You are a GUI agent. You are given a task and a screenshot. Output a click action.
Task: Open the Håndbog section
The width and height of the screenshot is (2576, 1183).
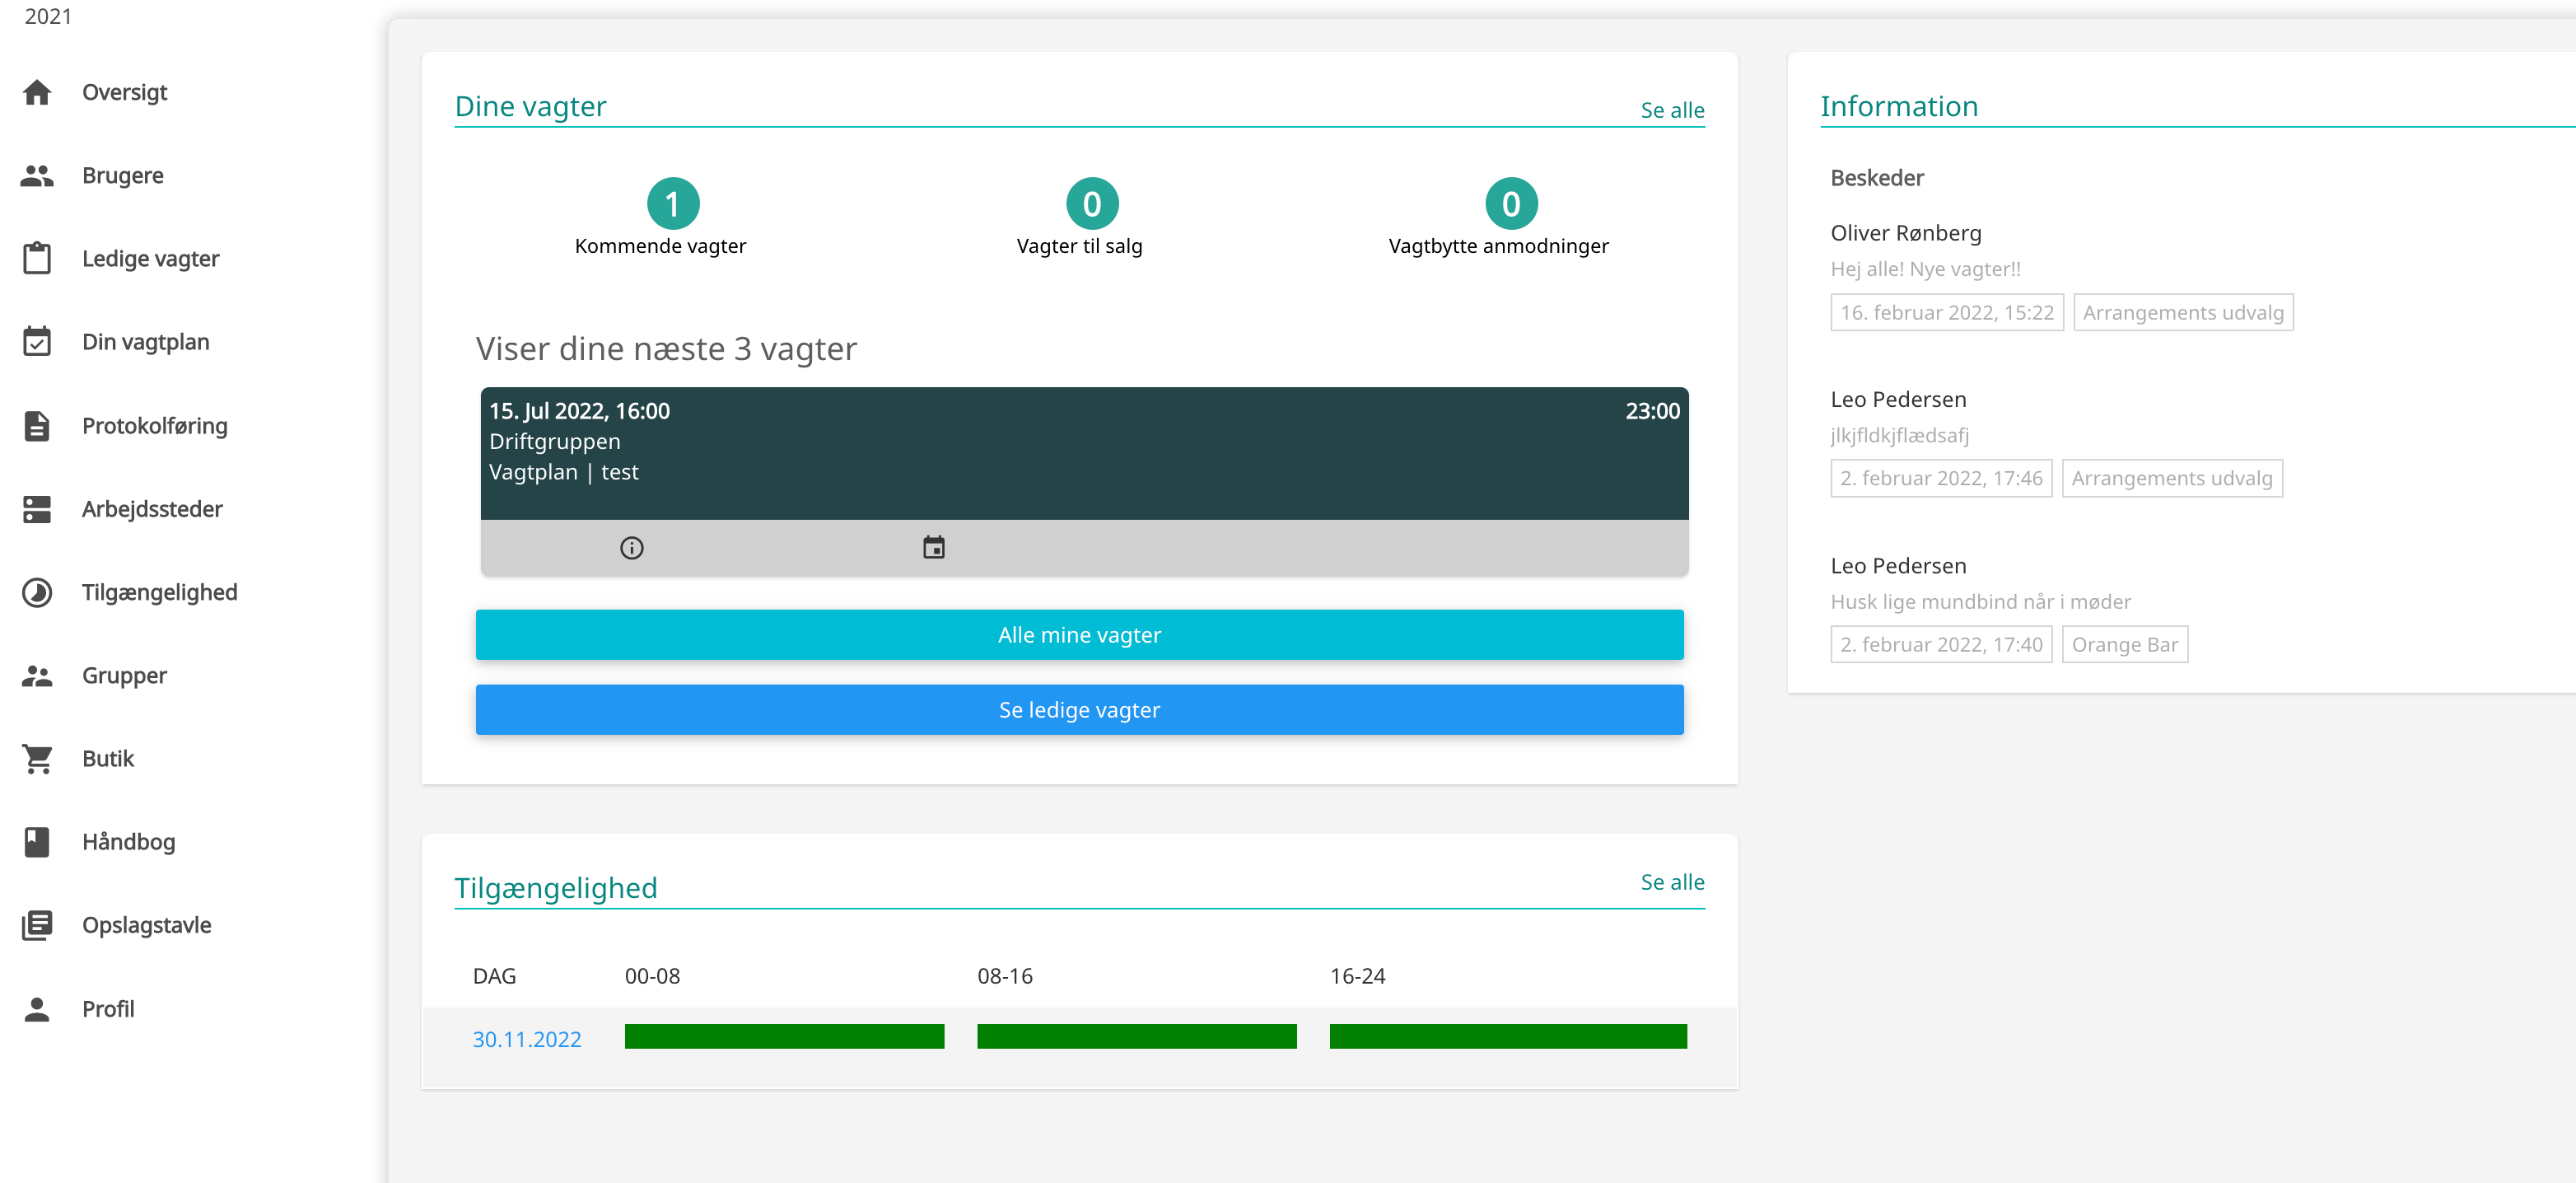click(x=129, y=842)
